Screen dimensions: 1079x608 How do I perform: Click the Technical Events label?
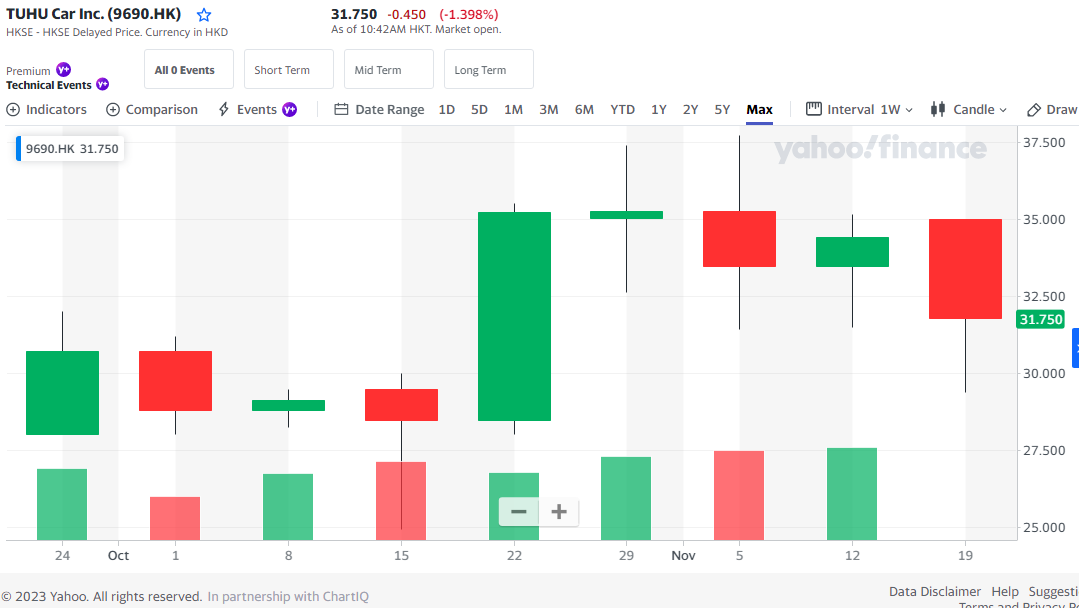point(49,85)
